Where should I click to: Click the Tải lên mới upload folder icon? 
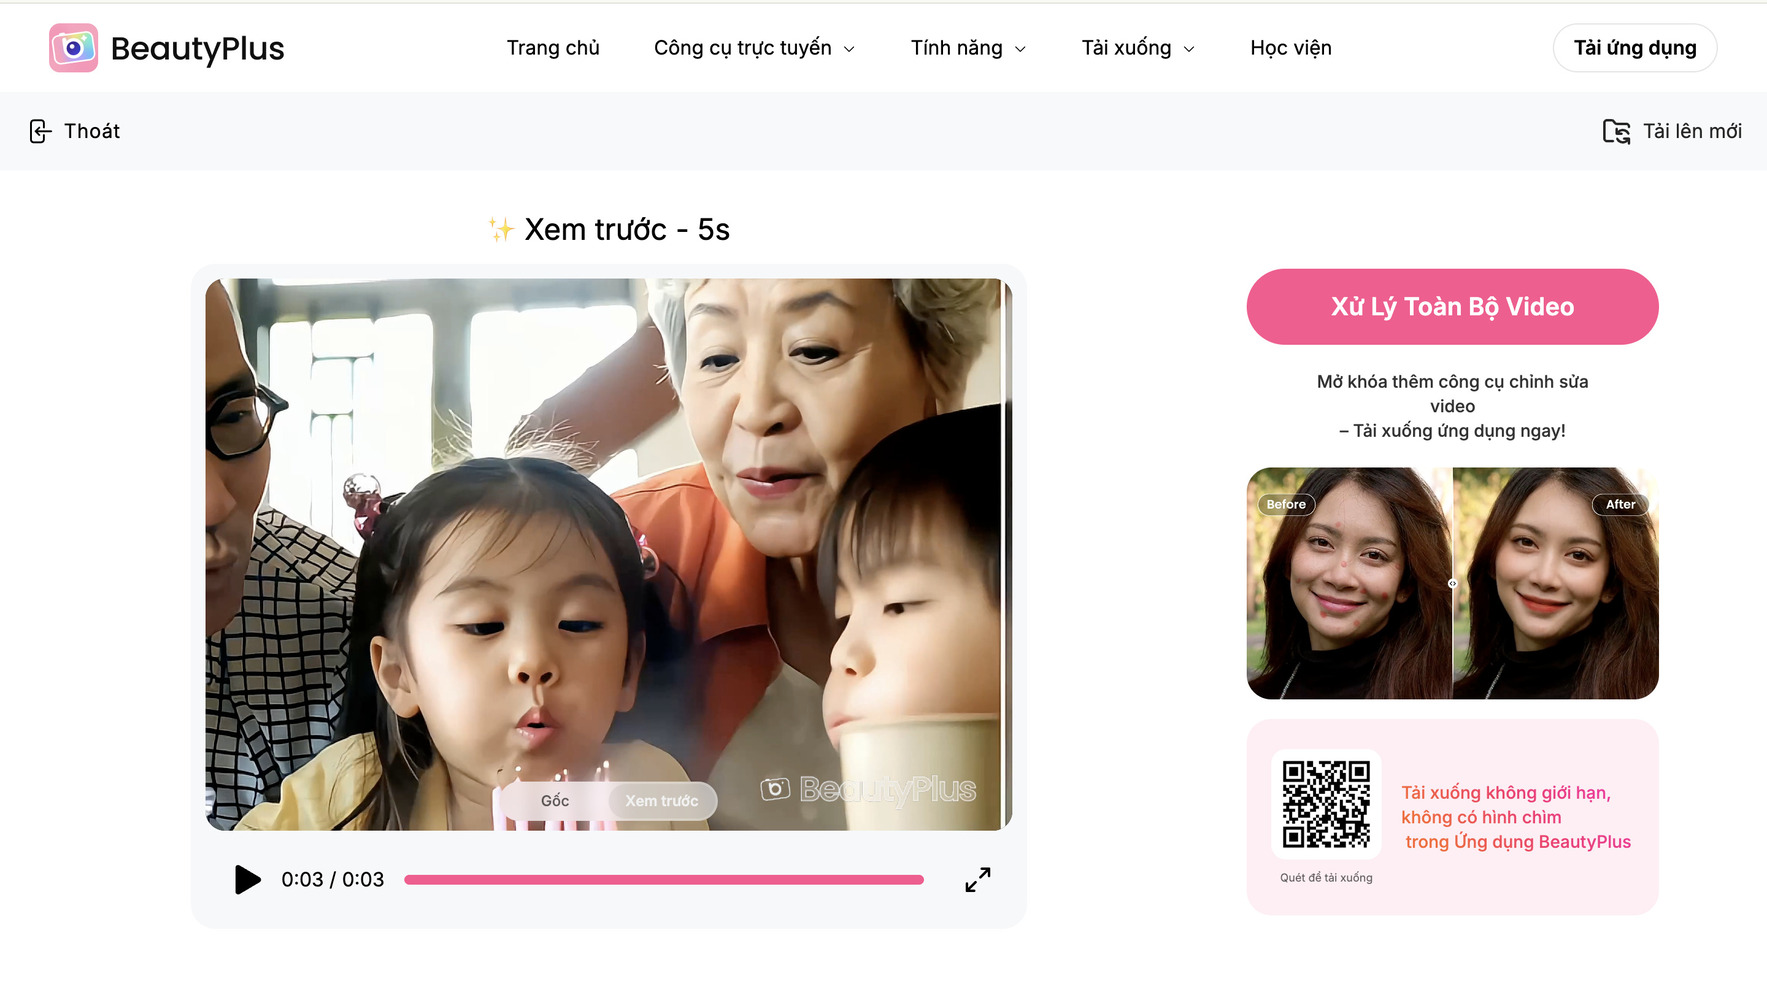coord(1616,131)
